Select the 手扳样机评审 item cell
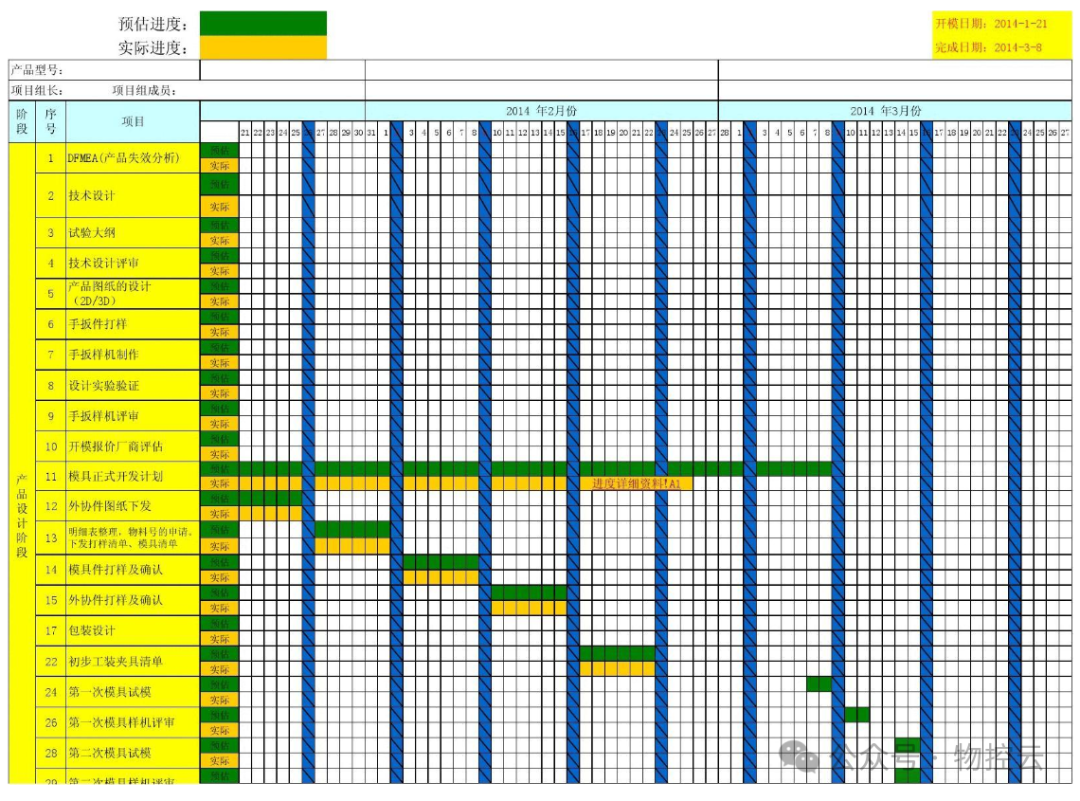Viewport: 1080px width, 801px height. point(133,416)
